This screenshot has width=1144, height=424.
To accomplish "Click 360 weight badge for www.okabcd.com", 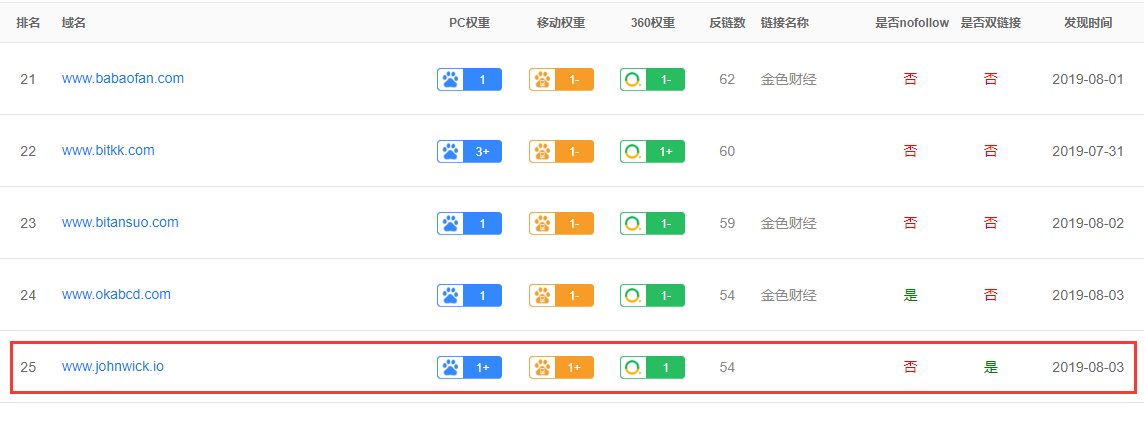I will coord(652,296).
